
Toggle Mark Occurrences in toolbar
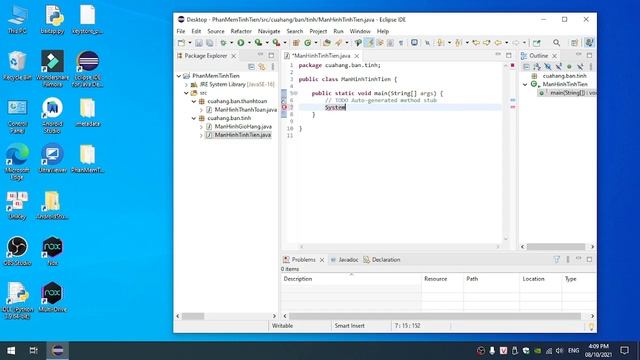tap(370, 43)
